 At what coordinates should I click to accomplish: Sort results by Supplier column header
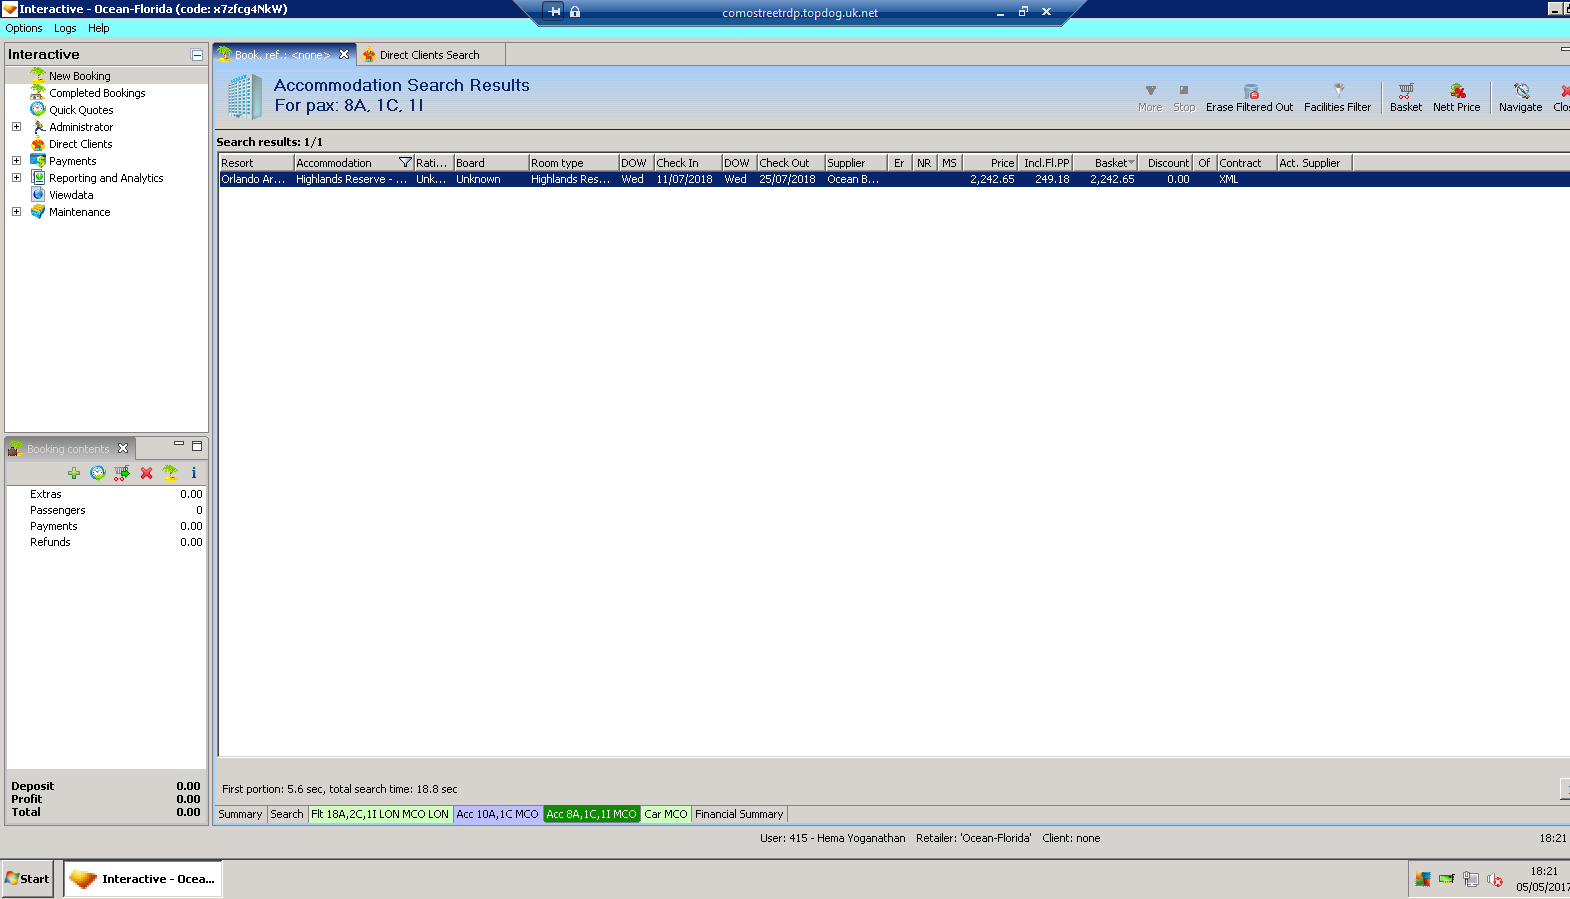pyautogui.click(x=856, y=163)
